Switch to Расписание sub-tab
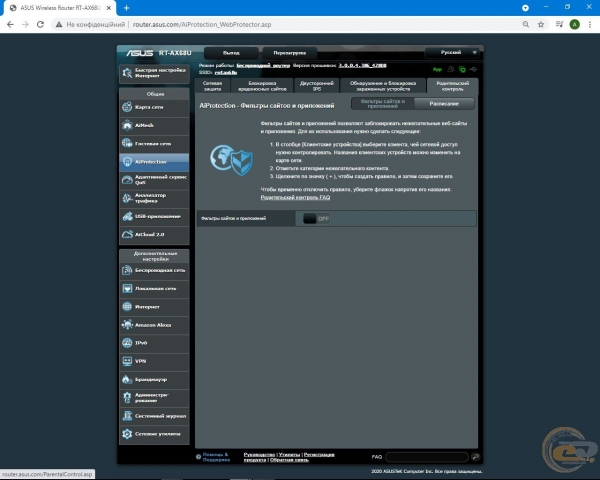The width and height of the screenshot is (600, 480). 444,104
